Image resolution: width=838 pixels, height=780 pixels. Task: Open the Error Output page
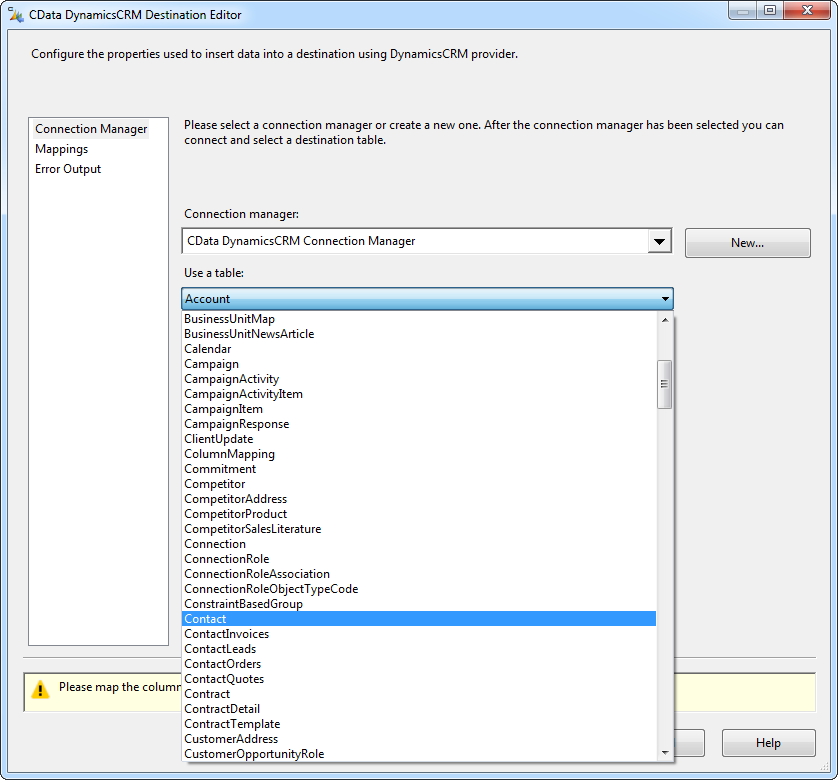coord(68,169)
